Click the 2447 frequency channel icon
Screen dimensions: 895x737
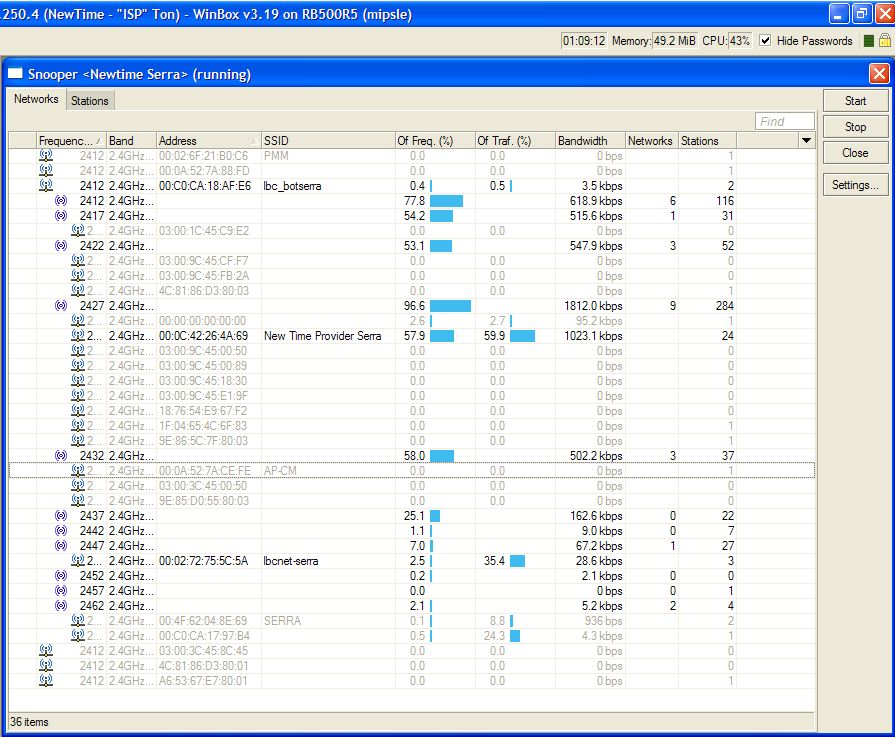[x=61, y=545]
